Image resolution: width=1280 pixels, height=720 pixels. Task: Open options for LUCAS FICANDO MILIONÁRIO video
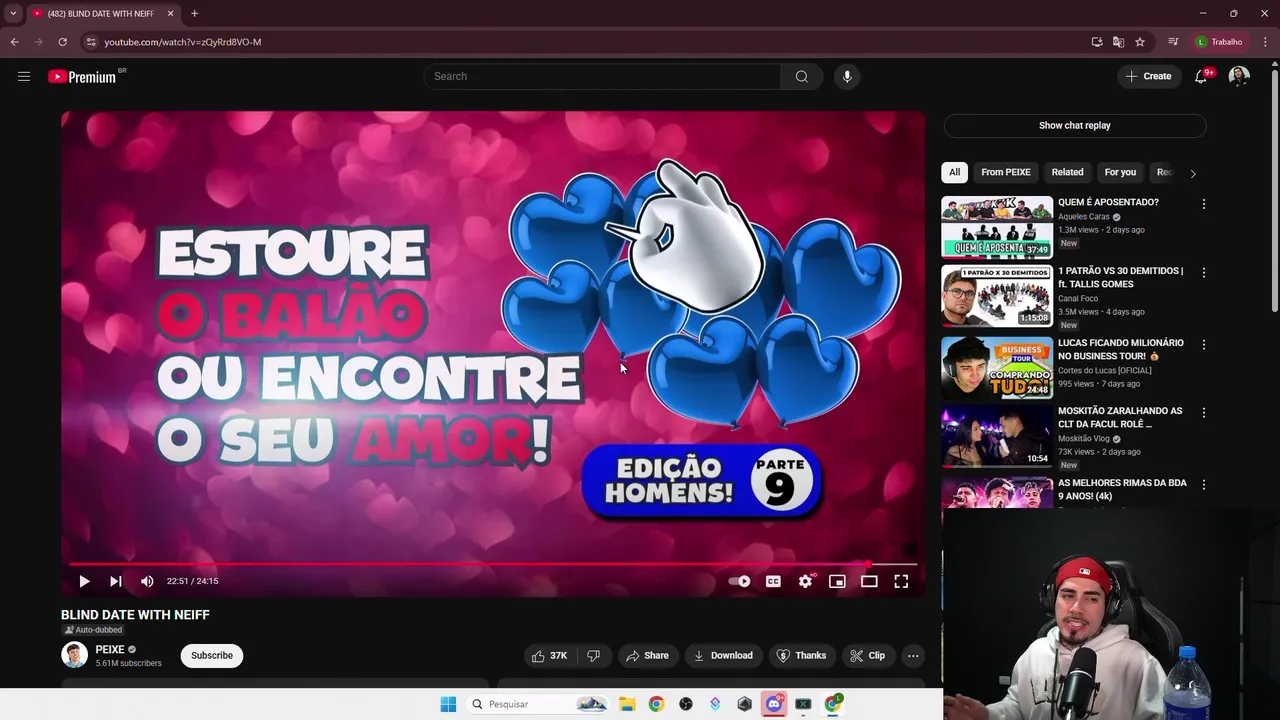[1203, 345]
